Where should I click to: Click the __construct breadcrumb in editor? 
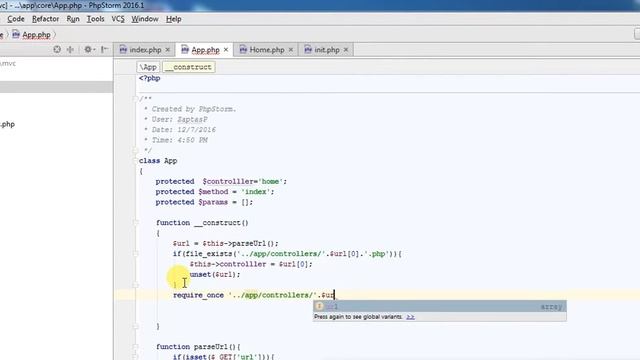click(x=189, y=67)
